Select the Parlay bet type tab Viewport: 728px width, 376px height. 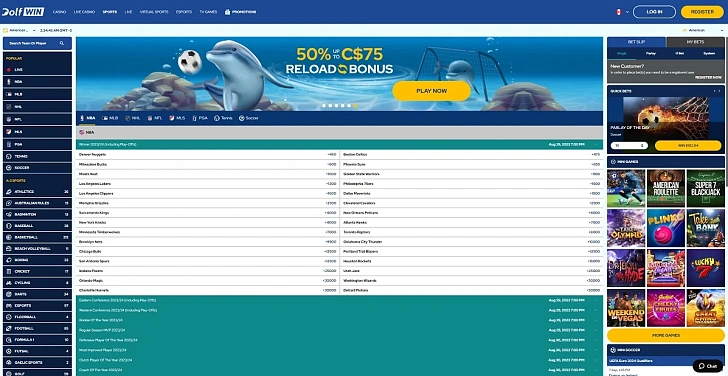tap(651, 53)
